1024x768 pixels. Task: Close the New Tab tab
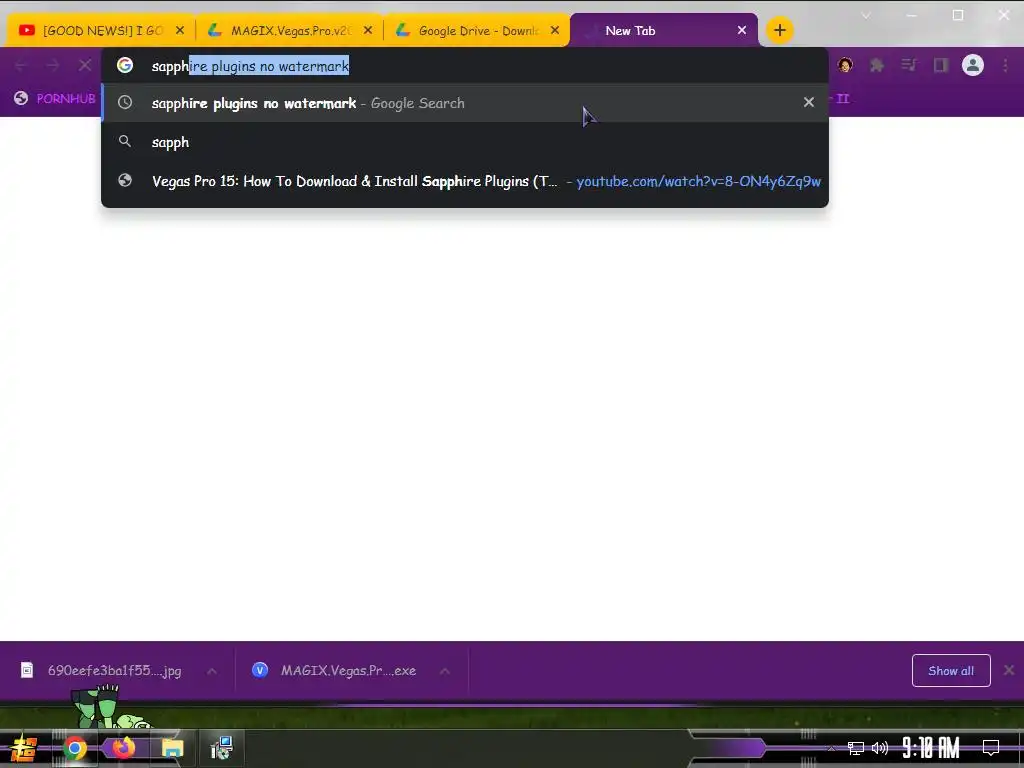pyautogui.click(x=742, y=30)
